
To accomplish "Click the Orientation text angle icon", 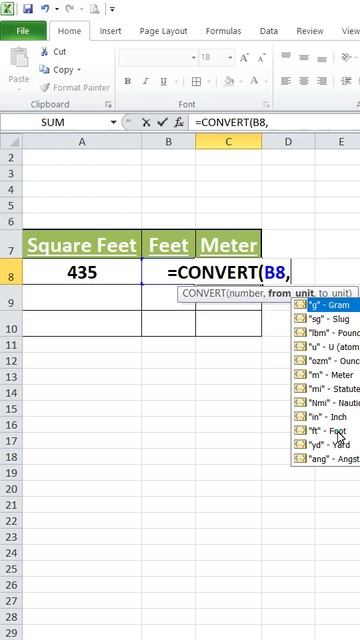I will coord(347,58).
